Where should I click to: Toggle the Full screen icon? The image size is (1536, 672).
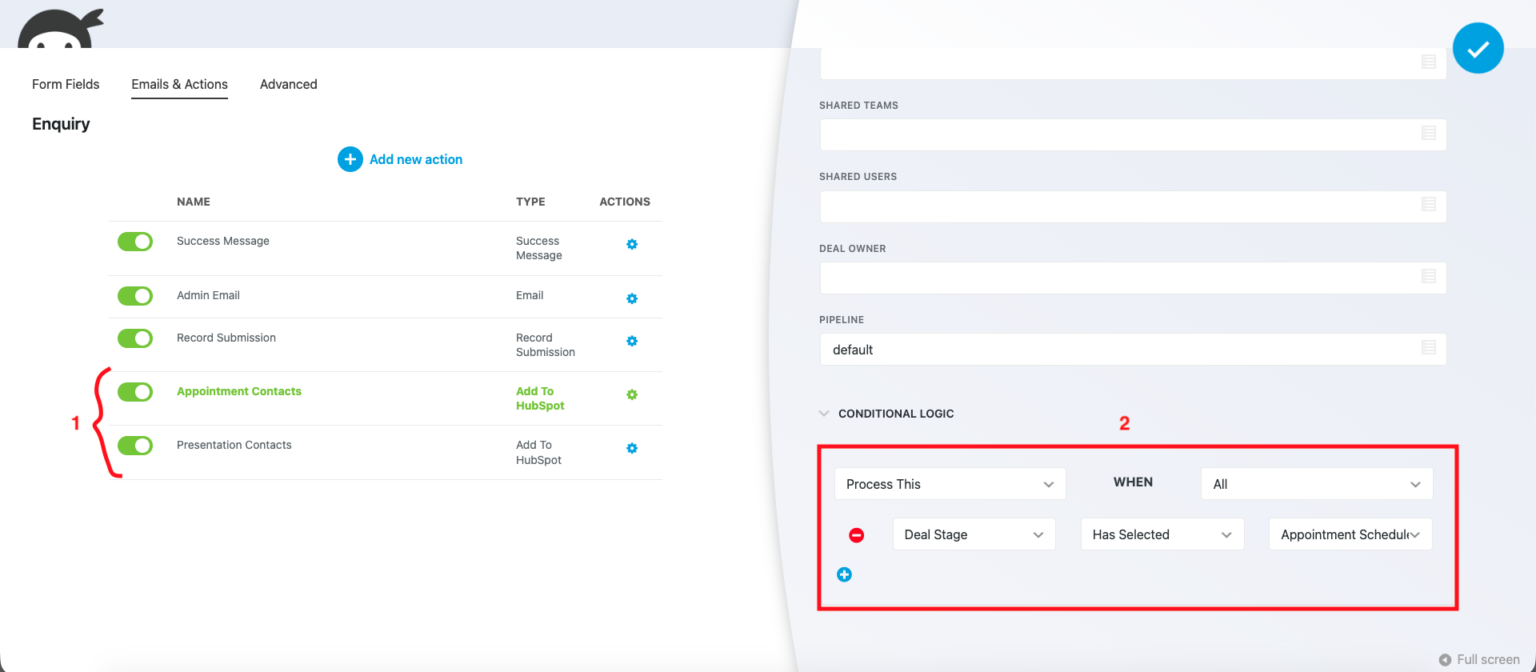click(x=1445, y=660)
